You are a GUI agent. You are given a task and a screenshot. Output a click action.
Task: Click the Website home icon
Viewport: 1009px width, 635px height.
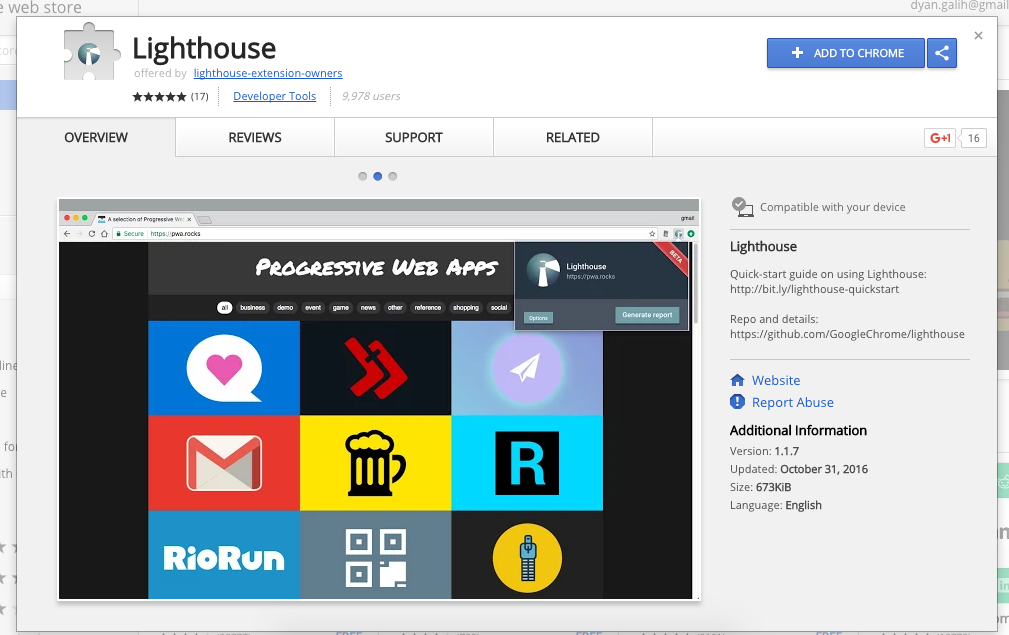coord(737,380)
